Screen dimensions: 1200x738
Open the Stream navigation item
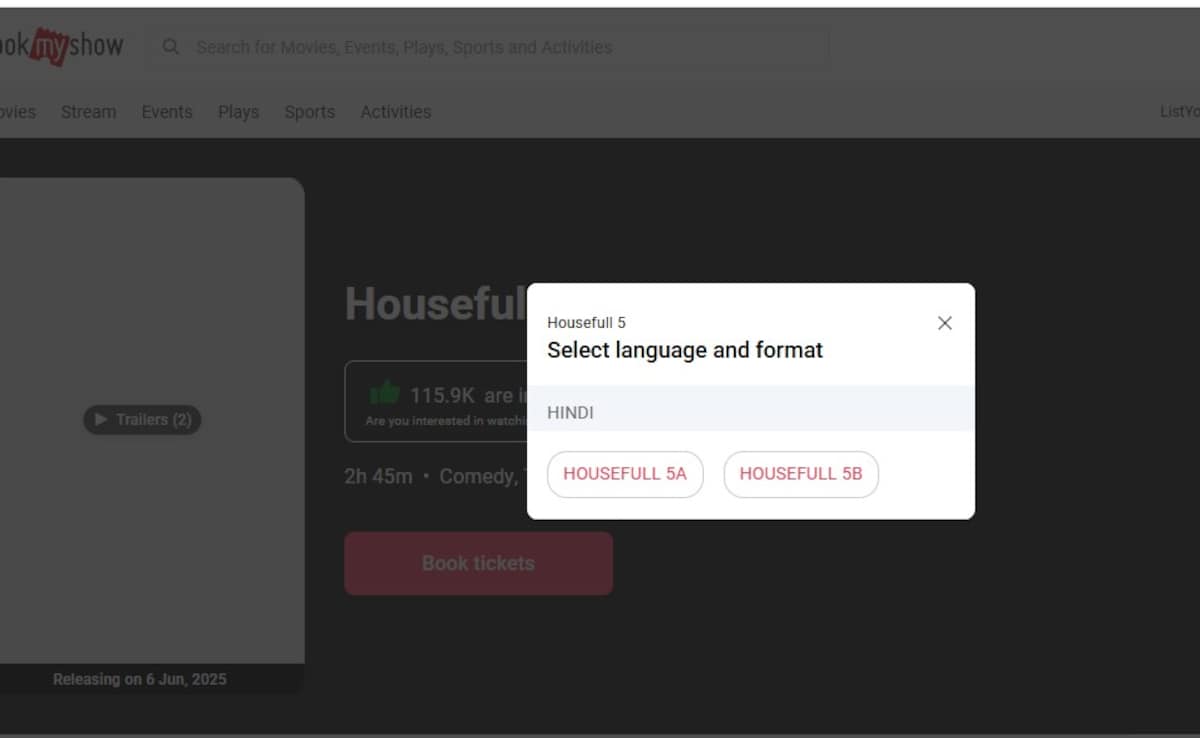click(x=88, y=112)
